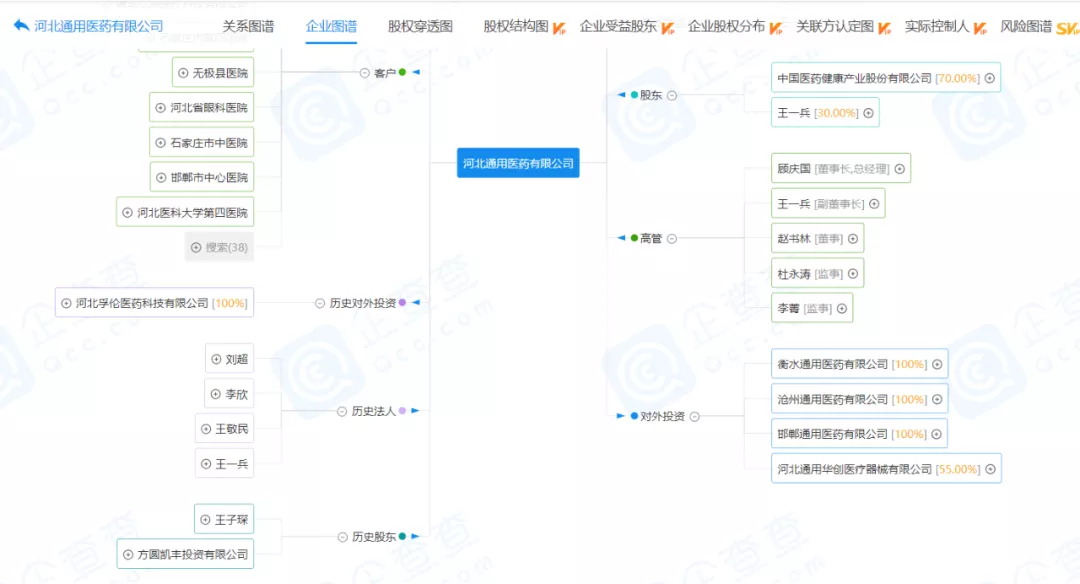Expand 杜永涛 监事 node plus icon
Screen dimensions: 1080x584
tap(853, 273)
